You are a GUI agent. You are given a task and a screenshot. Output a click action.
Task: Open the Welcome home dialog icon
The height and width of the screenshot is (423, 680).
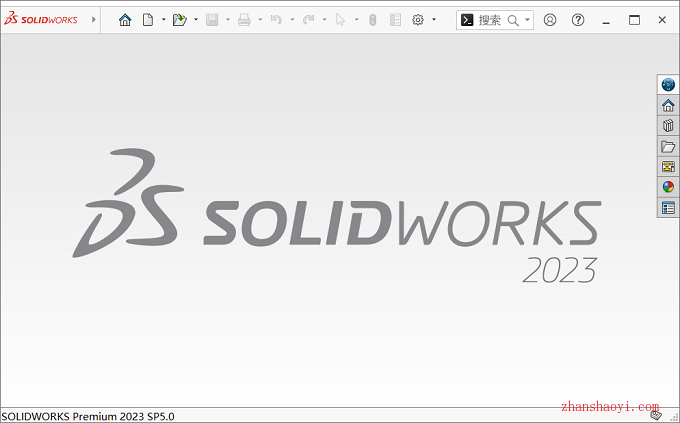(125, 20)
